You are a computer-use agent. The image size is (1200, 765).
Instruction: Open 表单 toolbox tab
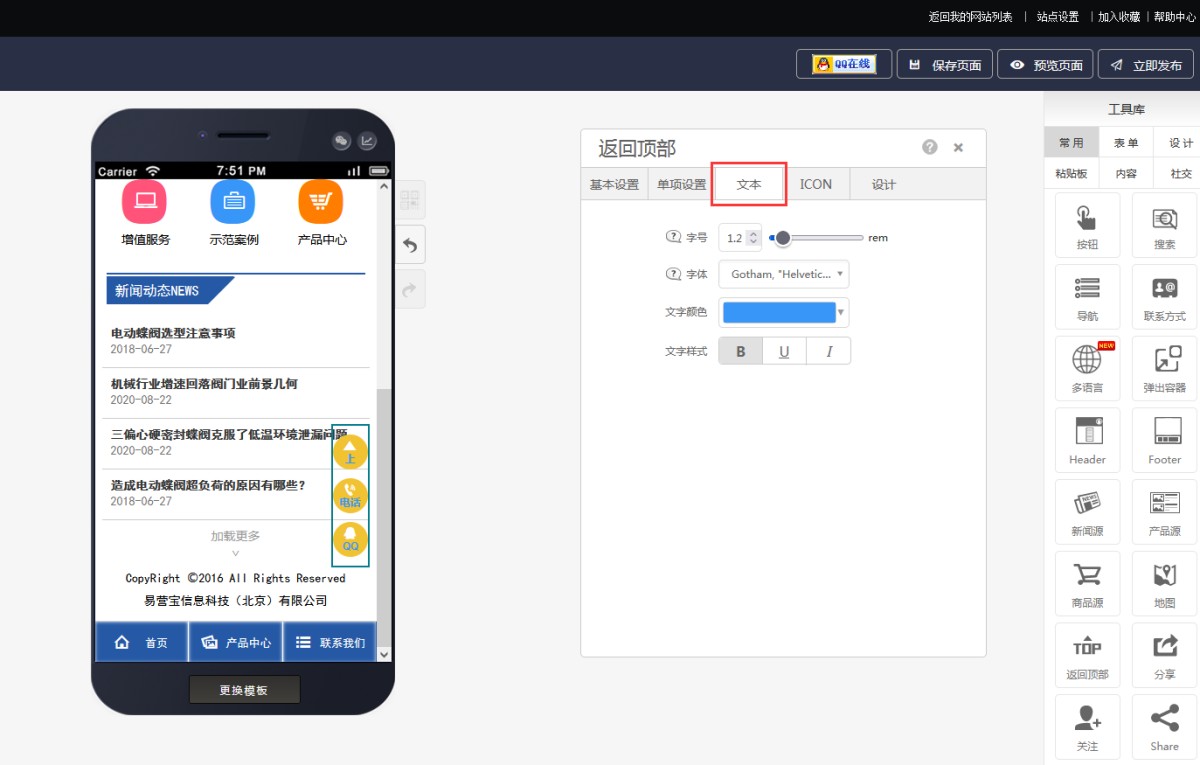1126,143
